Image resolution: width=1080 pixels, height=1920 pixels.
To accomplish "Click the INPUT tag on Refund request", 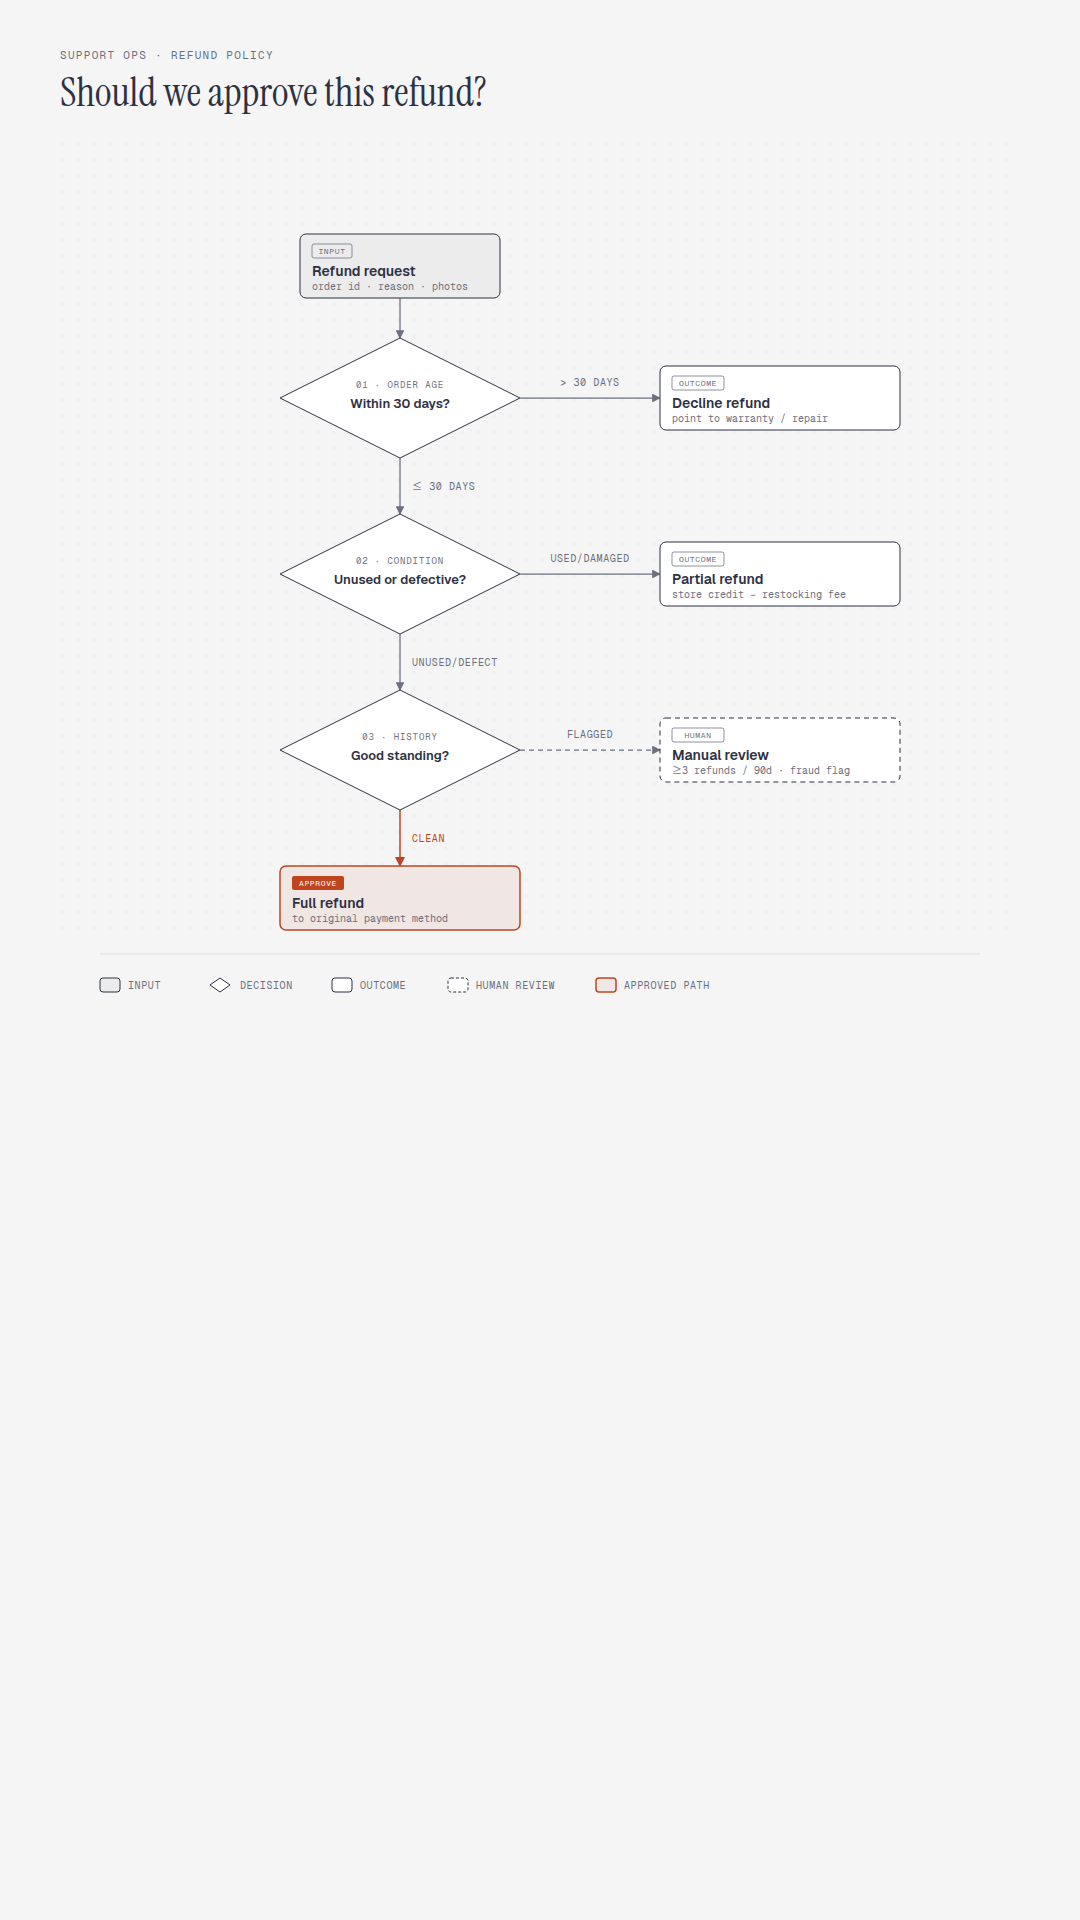I will pyautogui.click(x=332, y=251).
